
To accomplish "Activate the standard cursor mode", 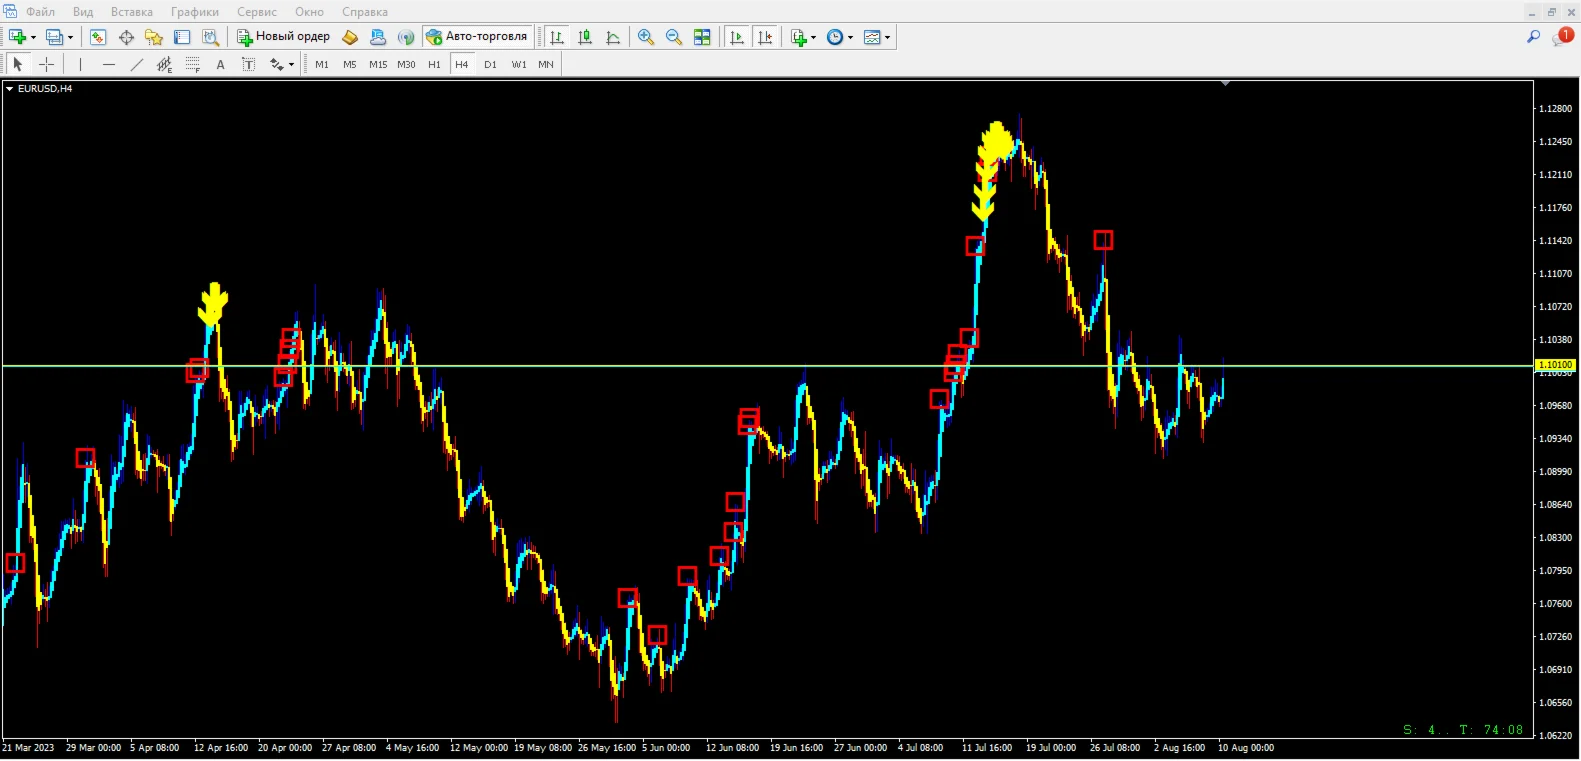I will (18, 64).
